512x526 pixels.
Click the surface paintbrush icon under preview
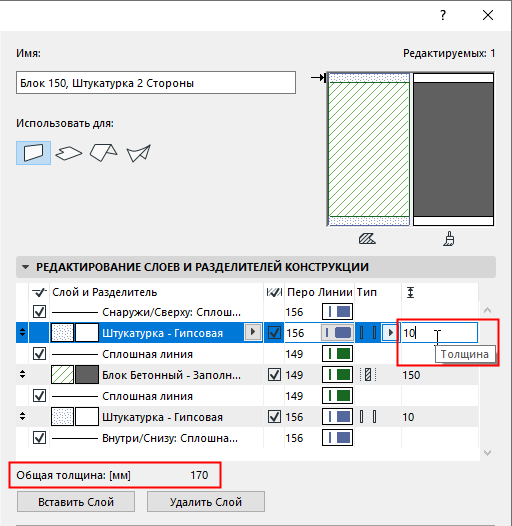point(449,239)
